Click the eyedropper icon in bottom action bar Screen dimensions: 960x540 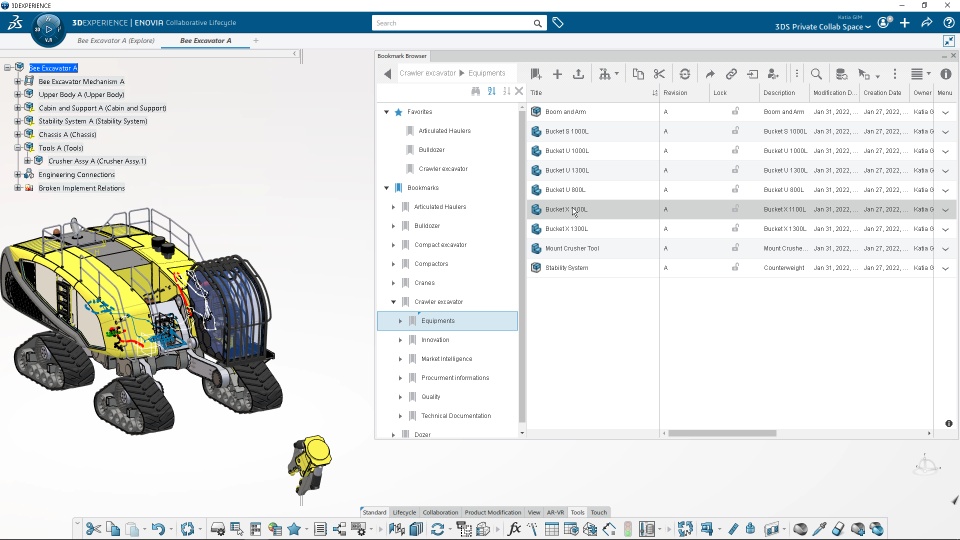pos(819,528)
